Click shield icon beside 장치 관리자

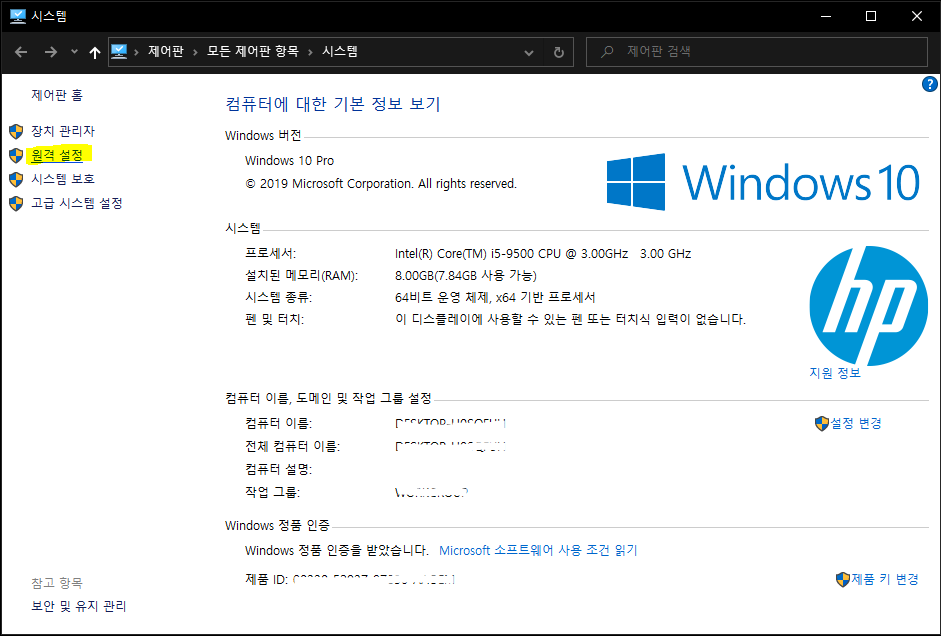point(16,131)
